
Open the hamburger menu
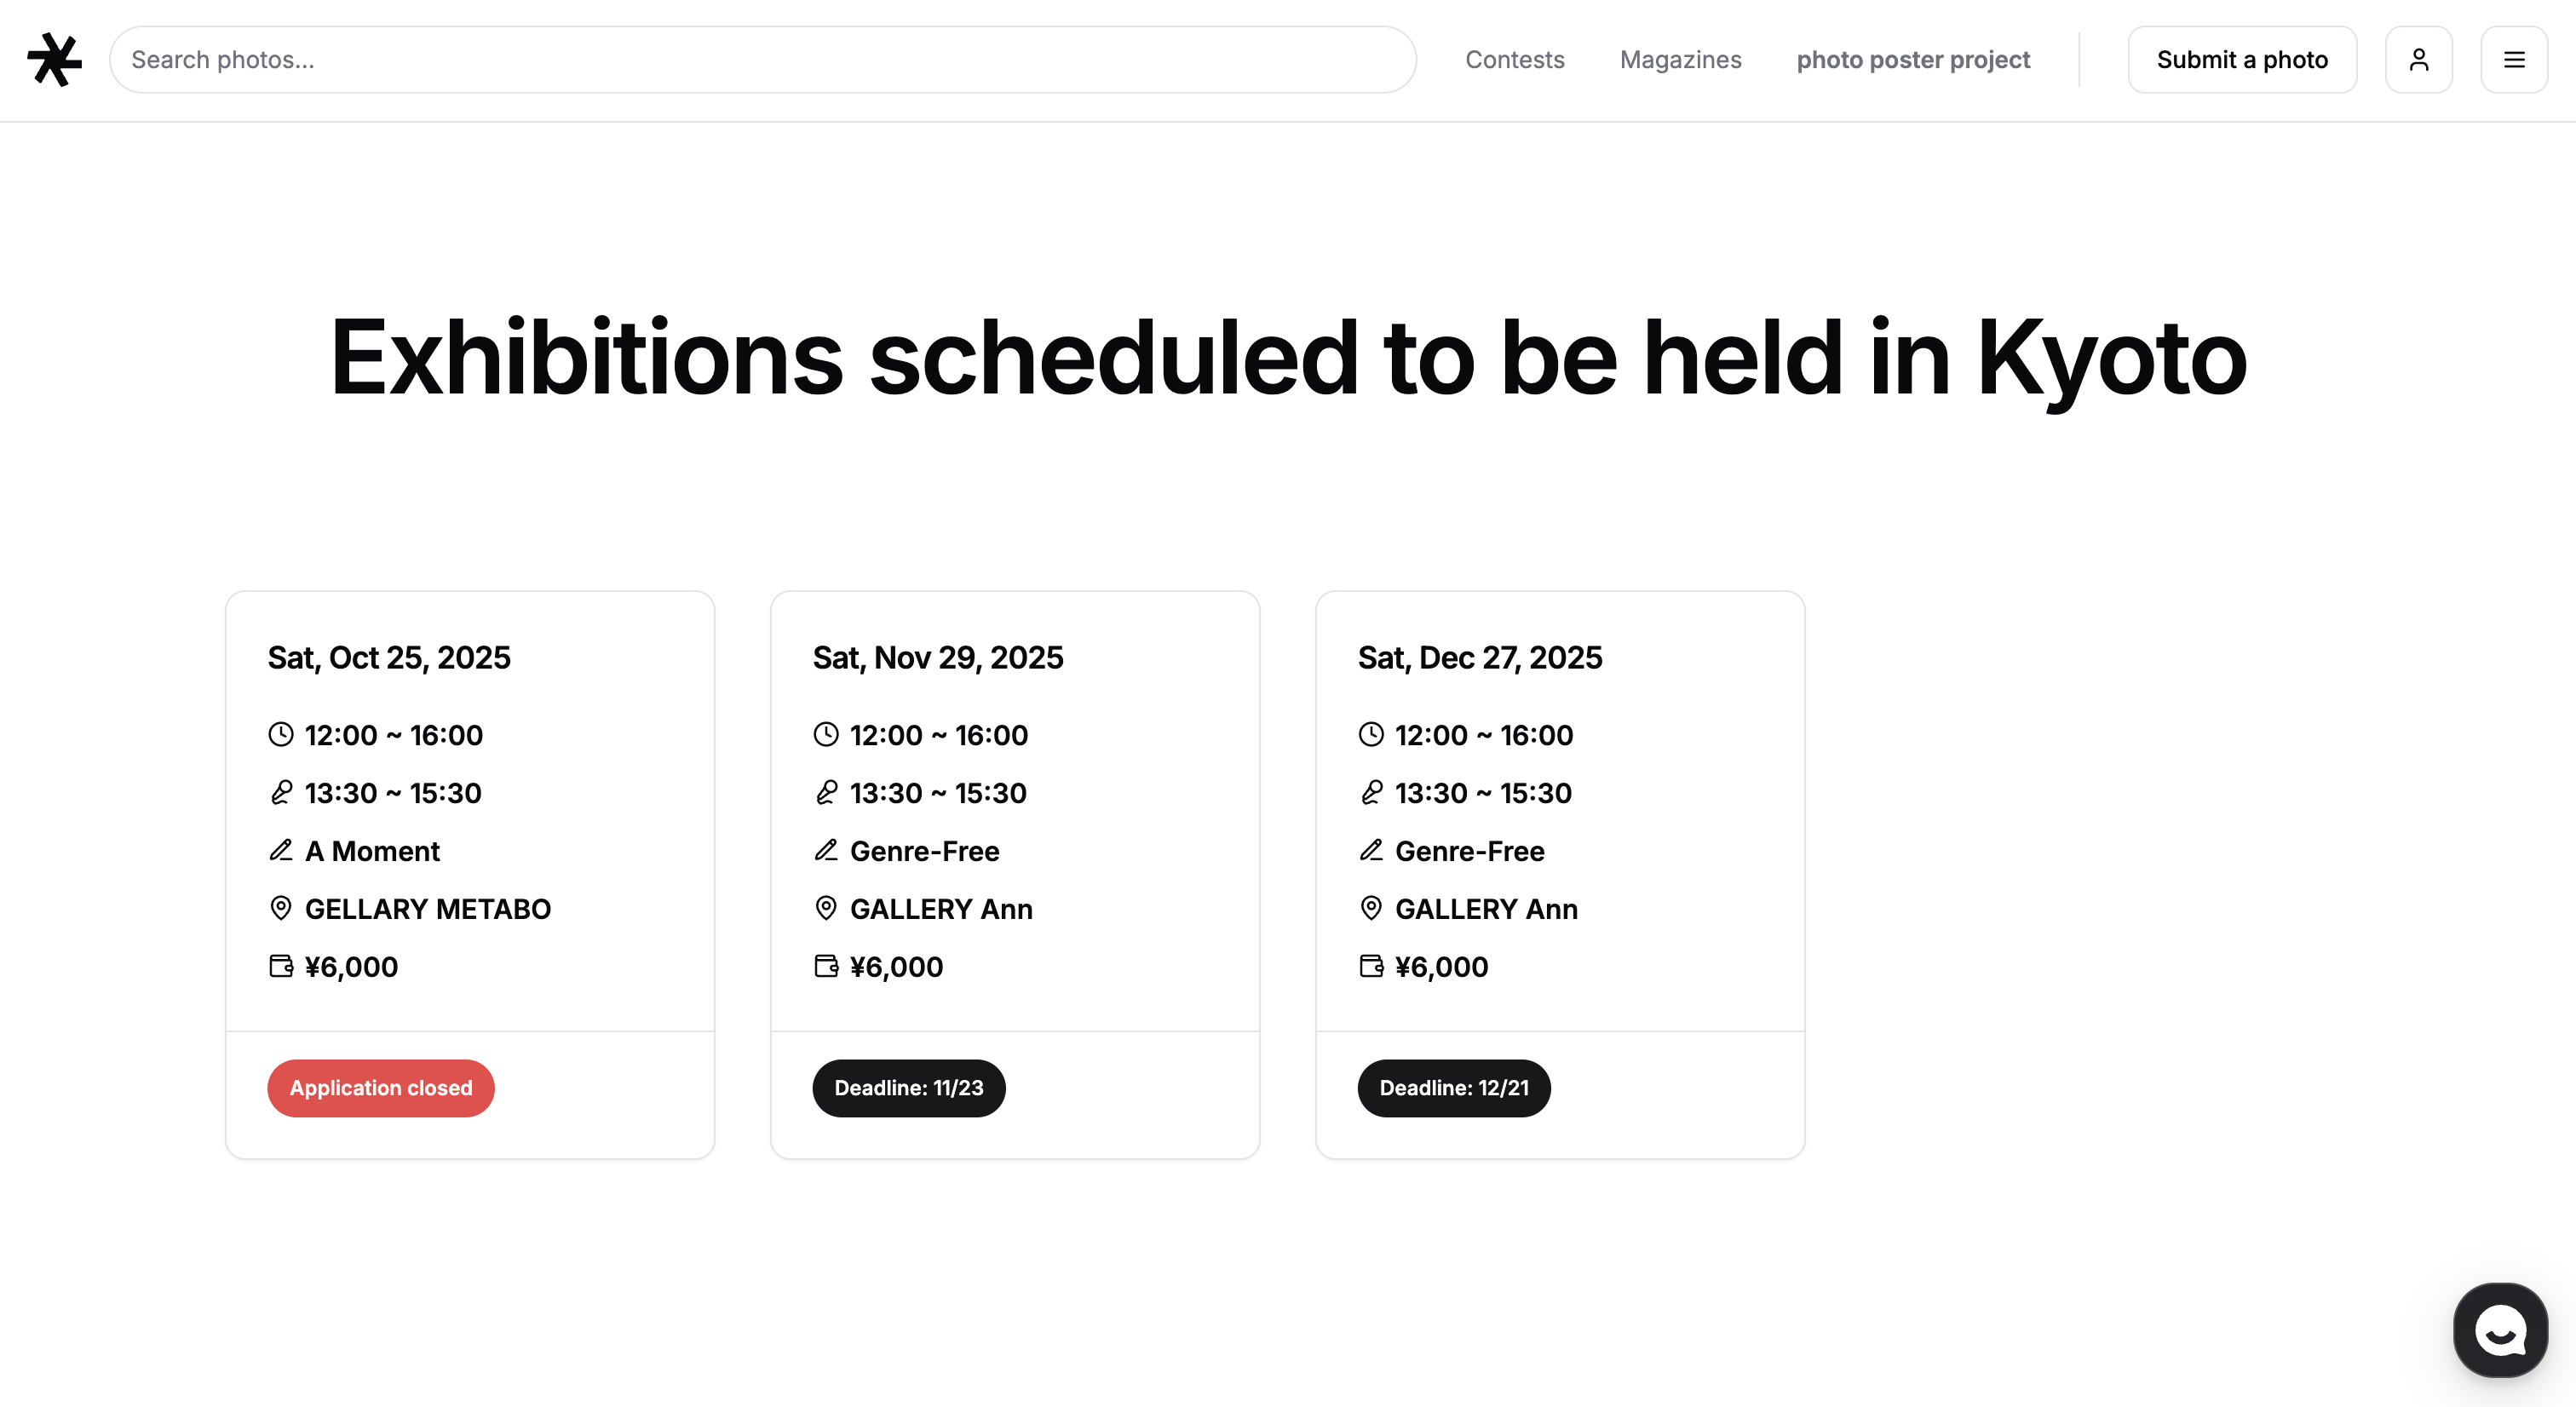(x=2513, y=60)
